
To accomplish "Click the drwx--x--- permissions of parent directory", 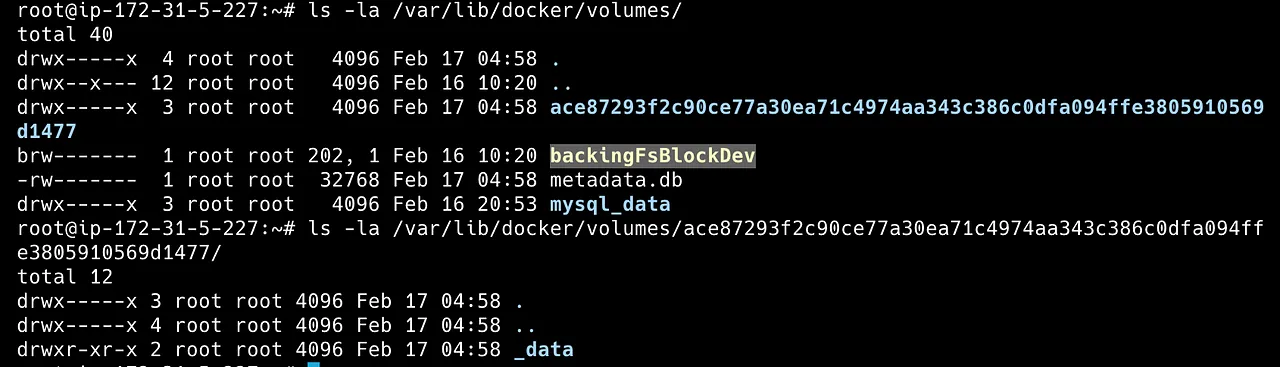I will pos(77,83).
